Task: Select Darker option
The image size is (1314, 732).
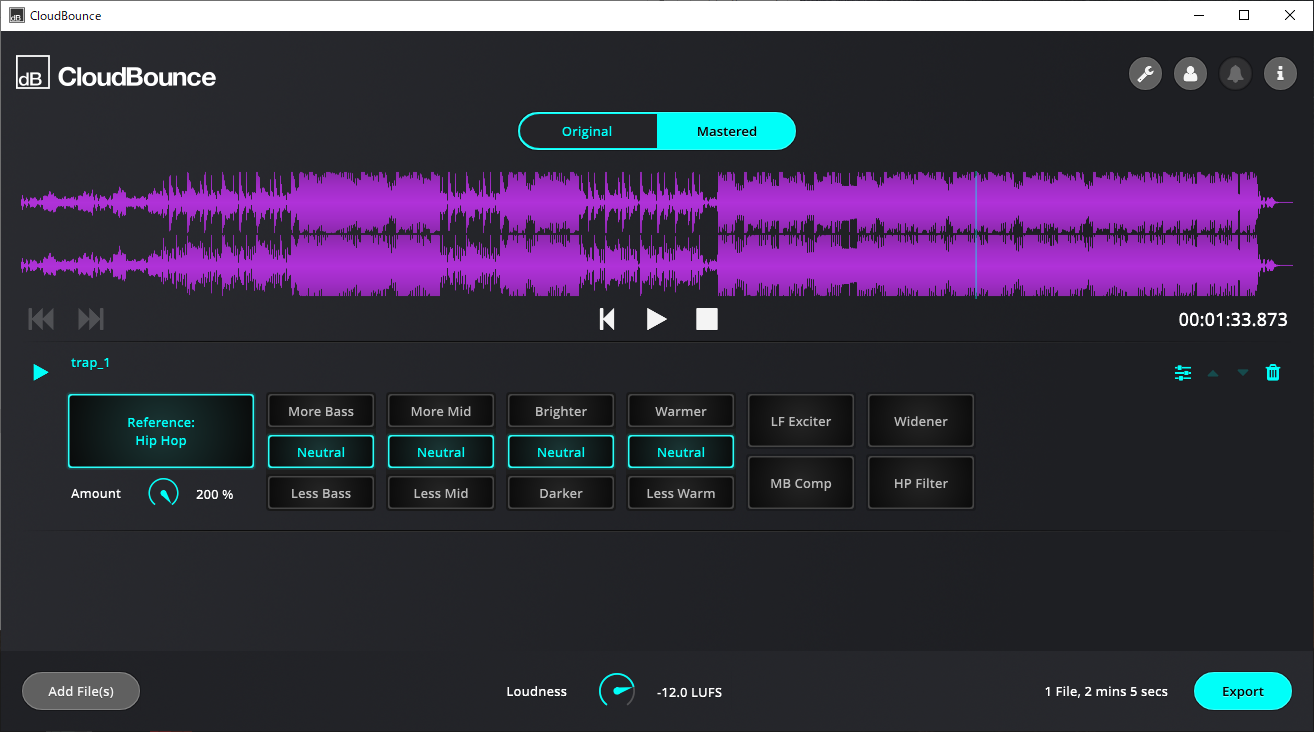Action: (561, 493)
